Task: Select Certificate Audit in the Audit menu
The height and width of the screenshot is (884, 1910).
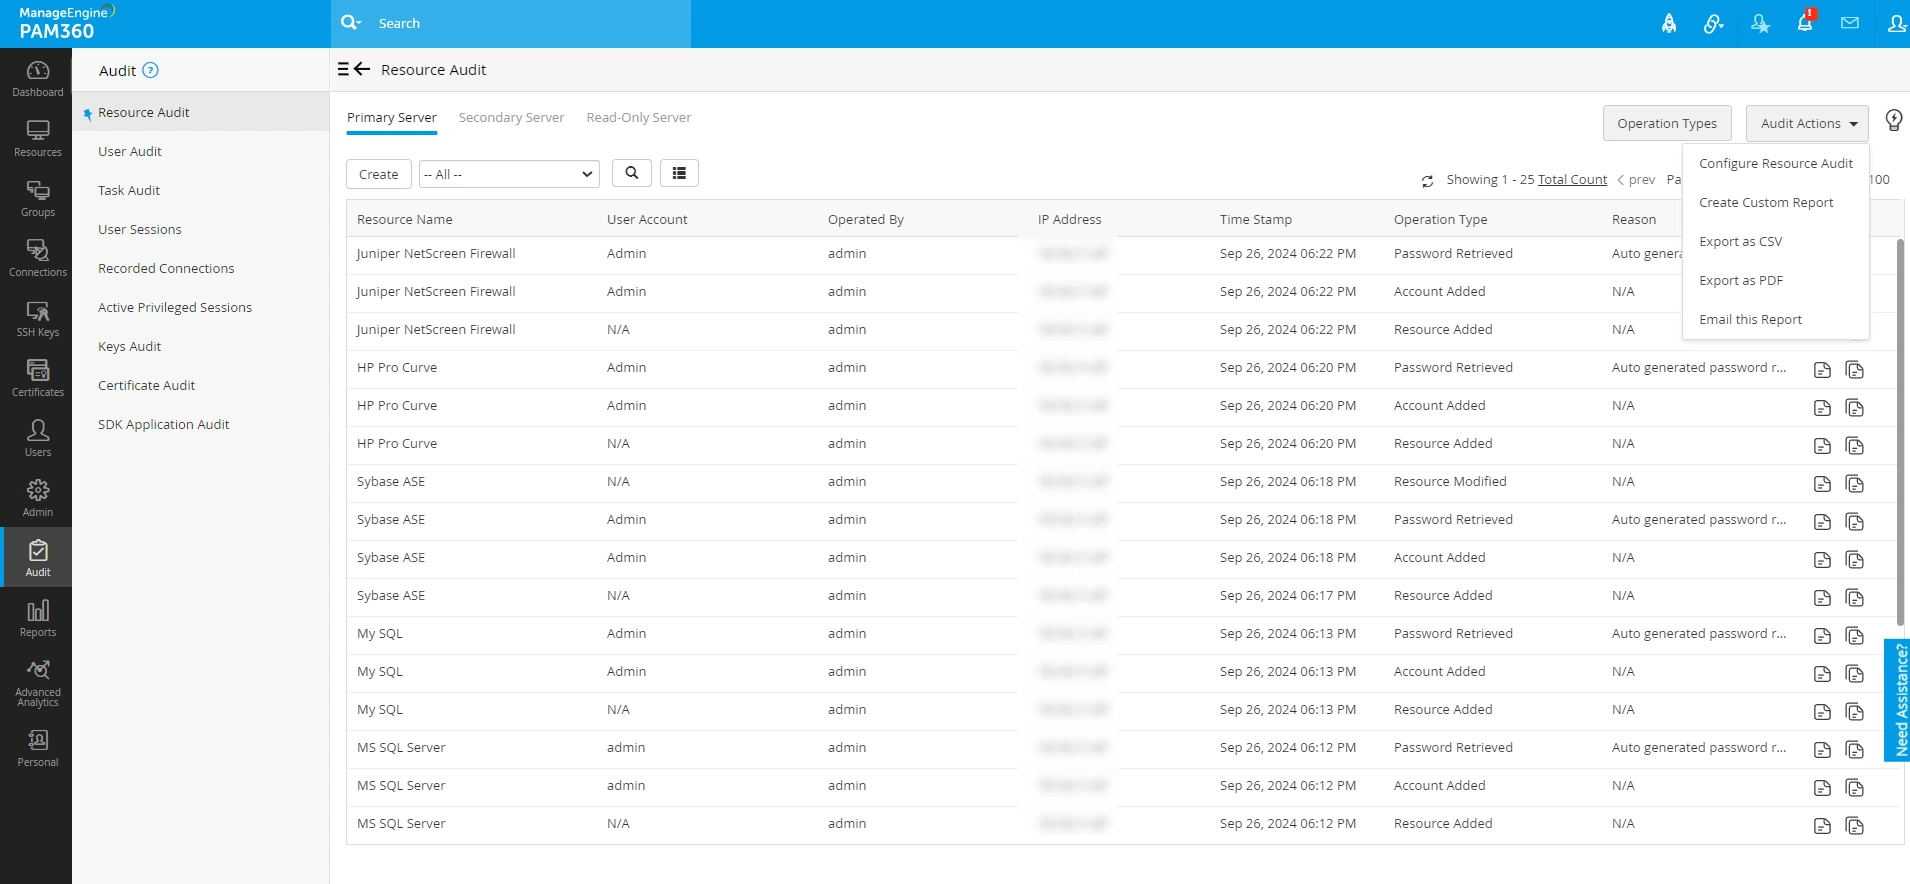Action: pyautogui.click(x=200, y=385)
